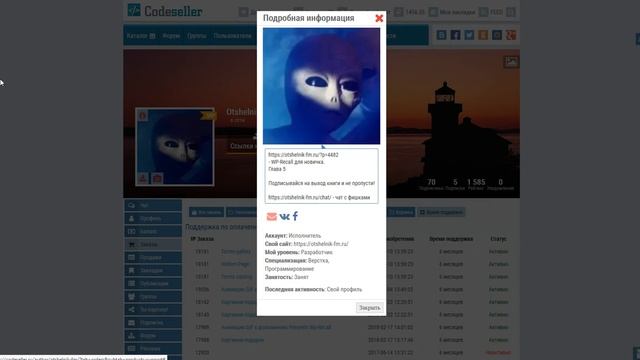
Task: Open the Пользователи menu item
Action: point(232,36)
